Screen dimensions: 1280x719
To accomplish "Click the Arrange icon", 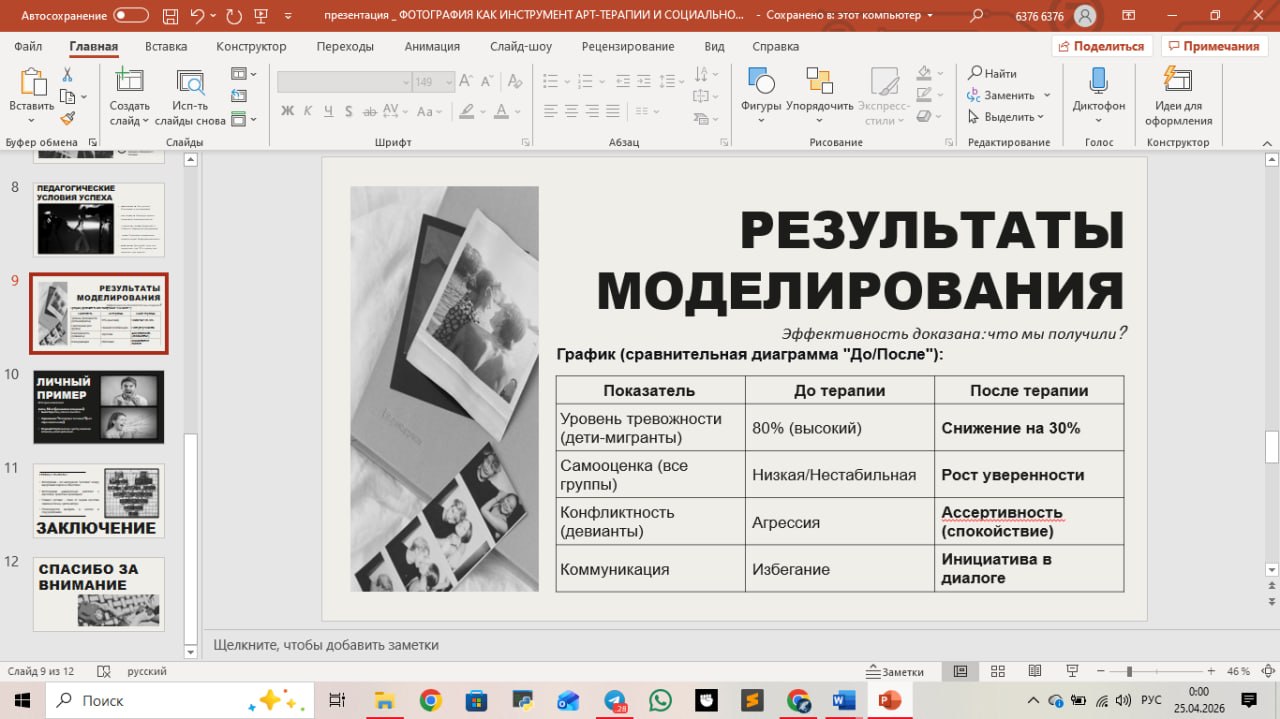I will [x=819, y=82].
